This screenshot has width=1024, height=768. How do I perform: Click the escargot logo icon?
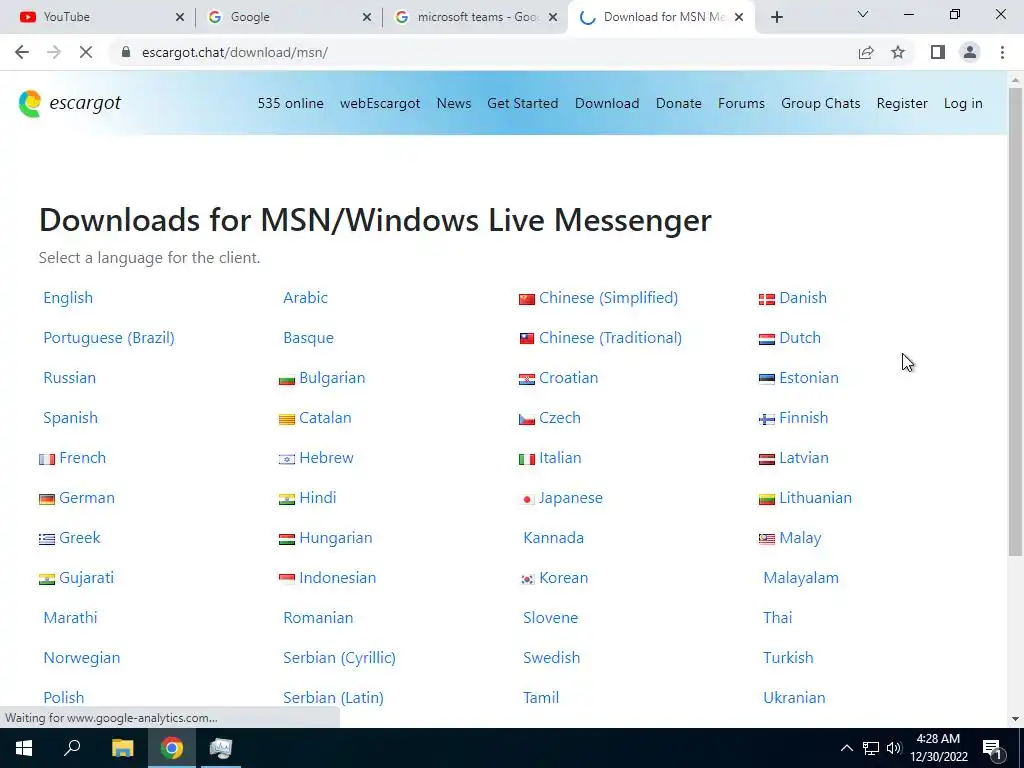[30, 104]
